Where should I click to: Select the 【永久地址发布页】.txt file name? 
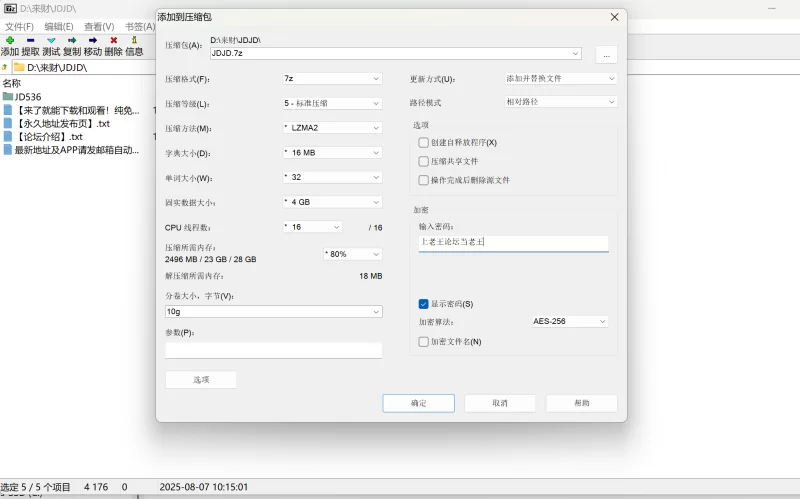tap(63, 123)
